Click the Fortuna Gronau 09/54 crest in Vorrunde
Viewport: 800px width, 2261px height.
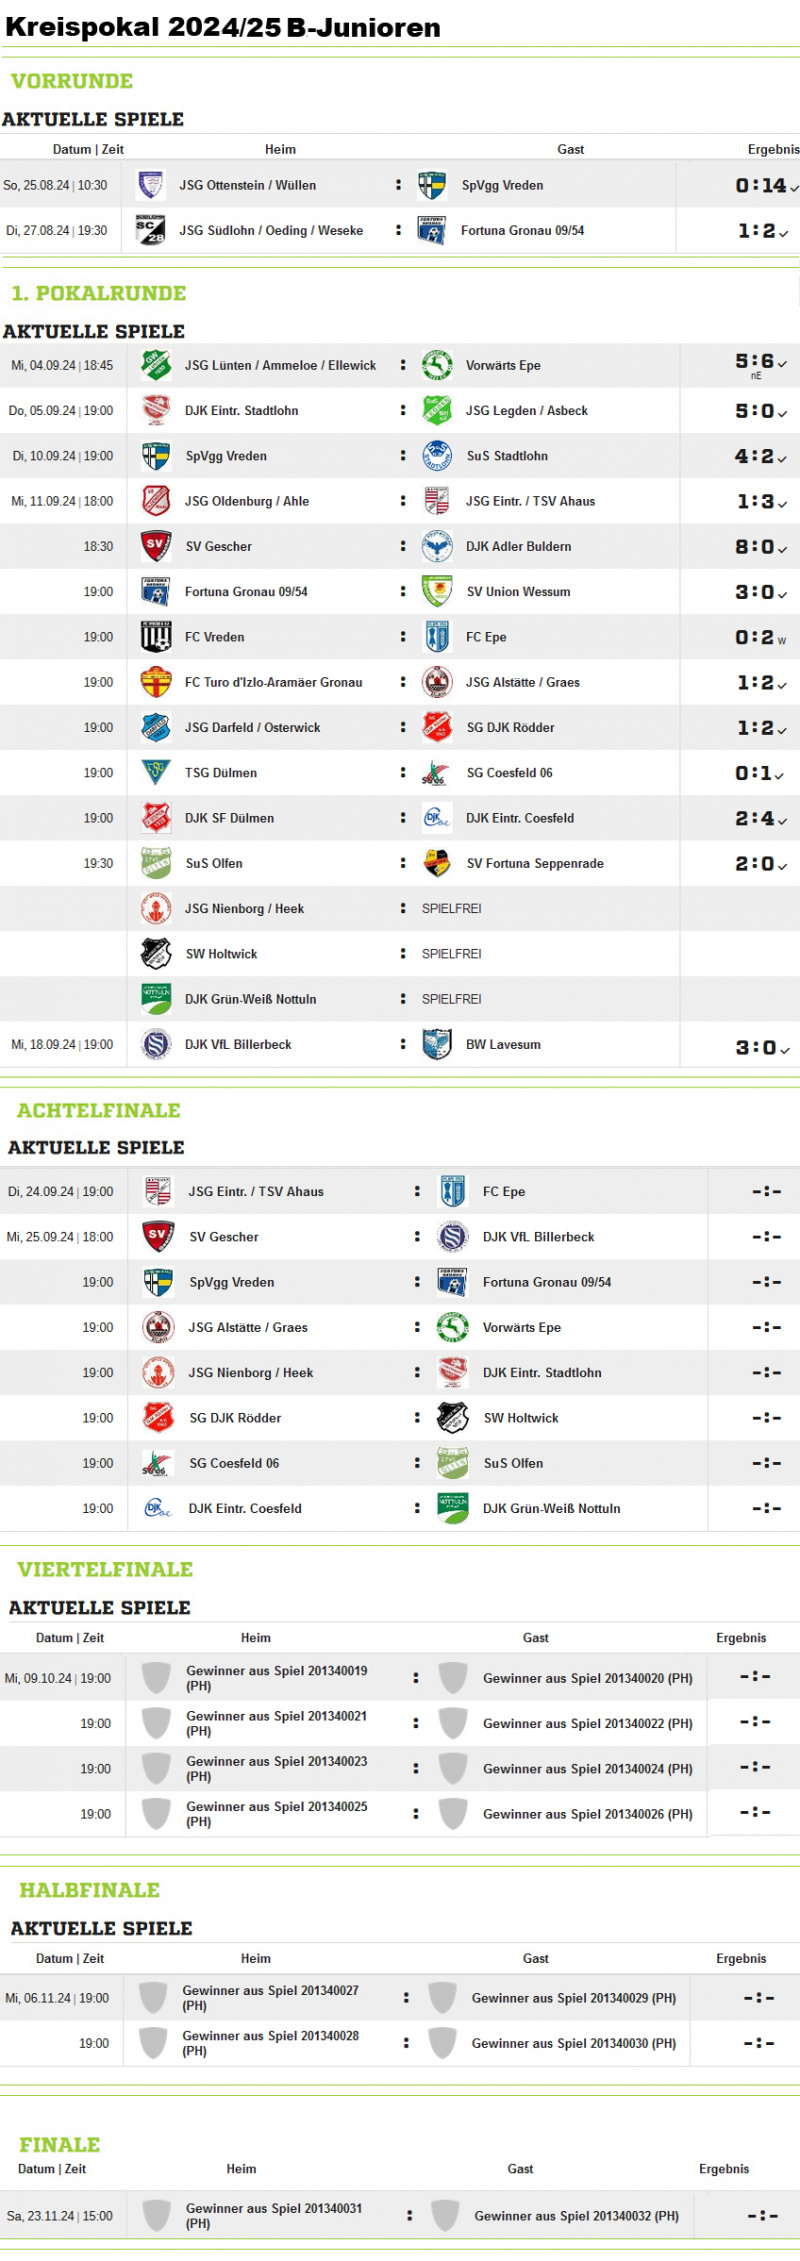pos(432,230)
